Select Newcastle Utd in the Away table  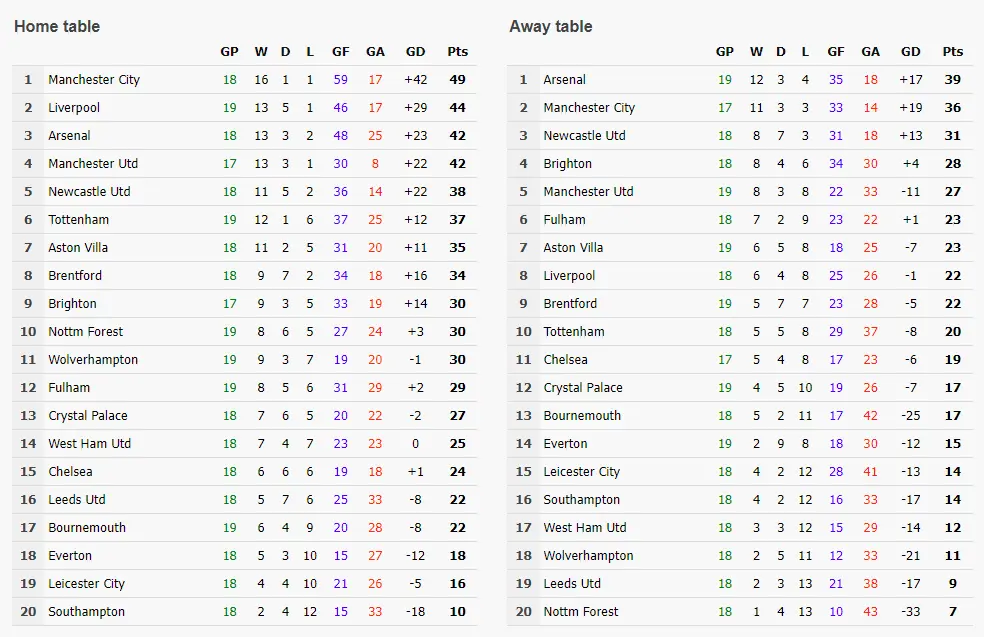point(584,136)
